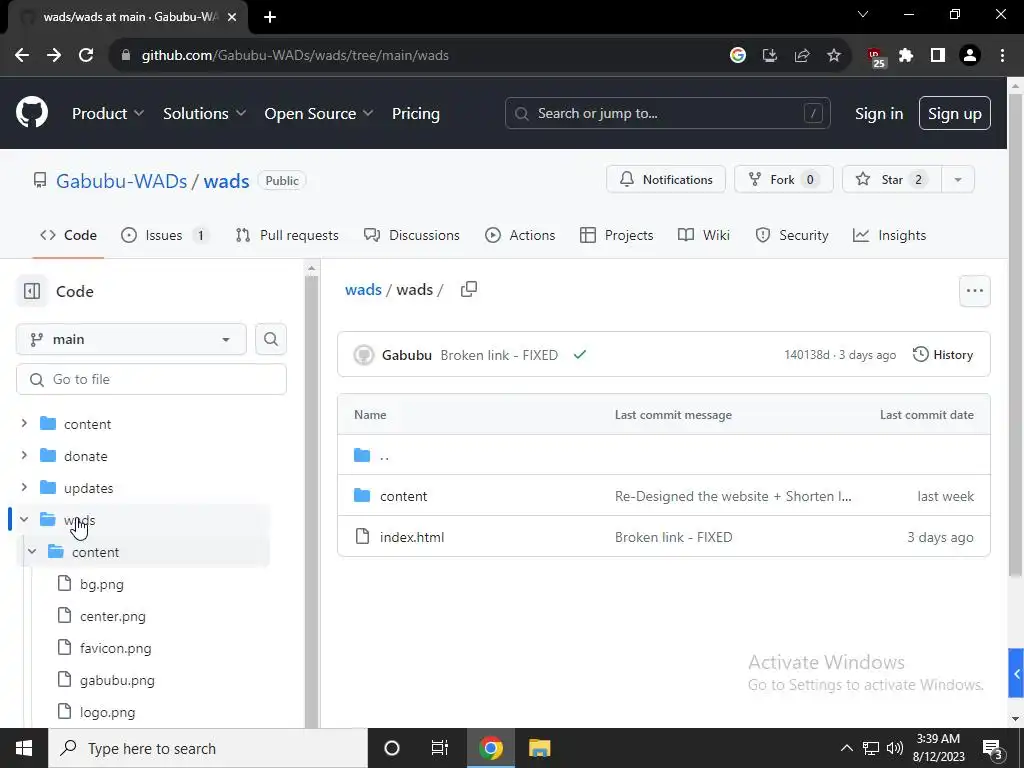Click Gabubu's avatar in the commit bar
Viewport: 1024px width, 768px height.
(x=364, y=355)
